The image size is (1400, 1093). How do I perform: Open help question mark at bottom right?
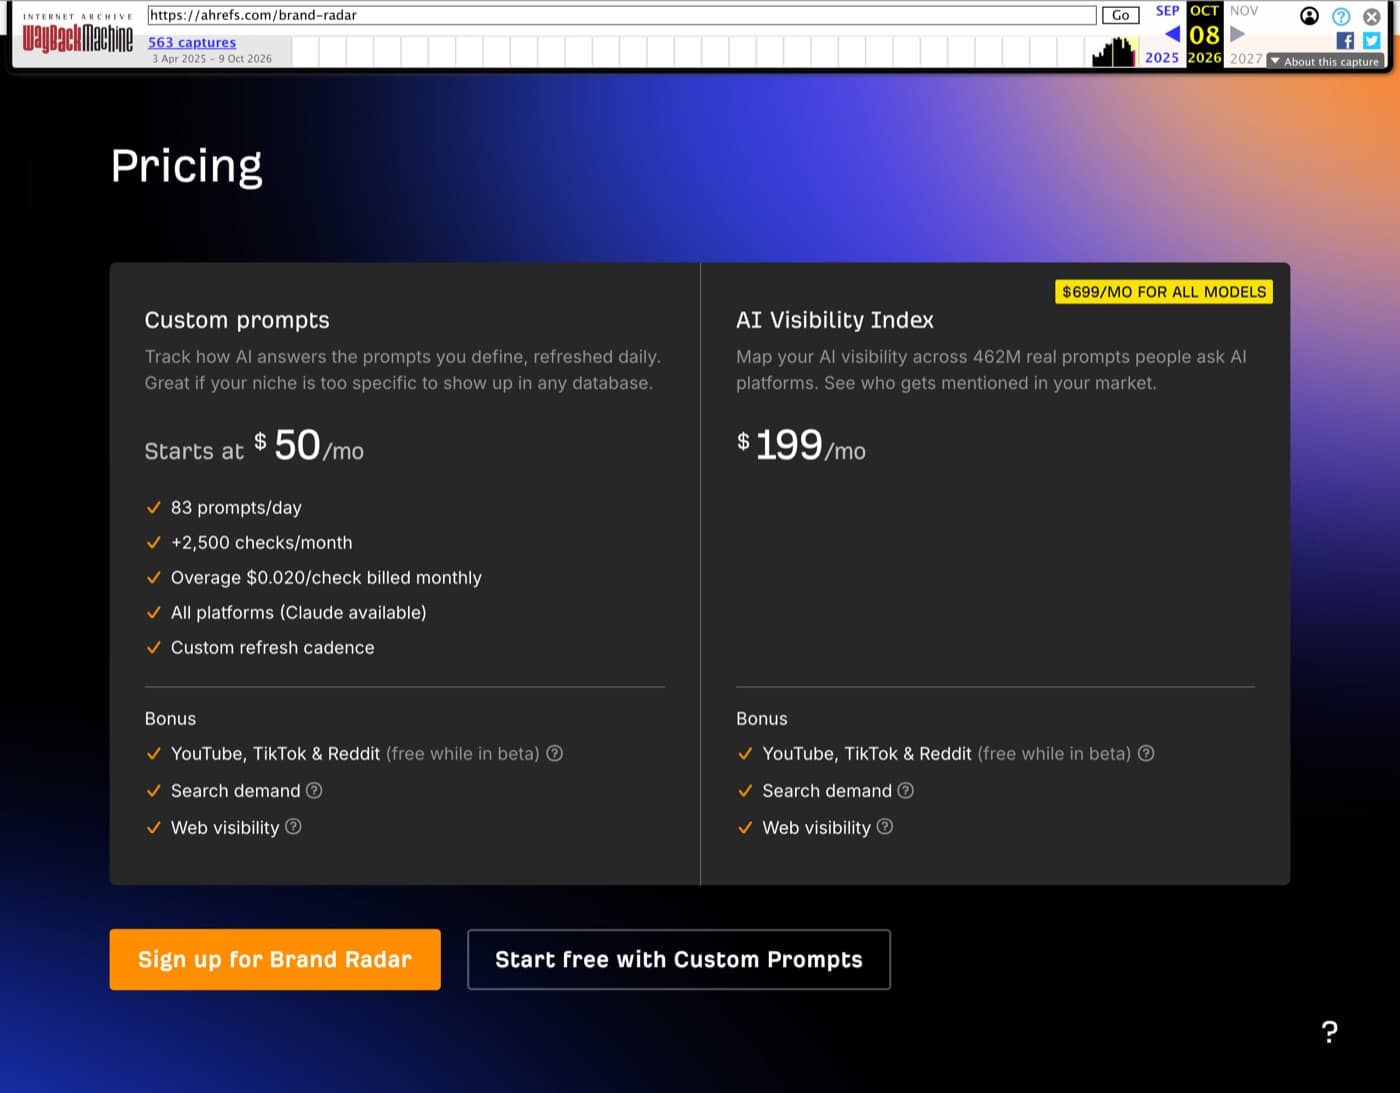[1329, 1032]
